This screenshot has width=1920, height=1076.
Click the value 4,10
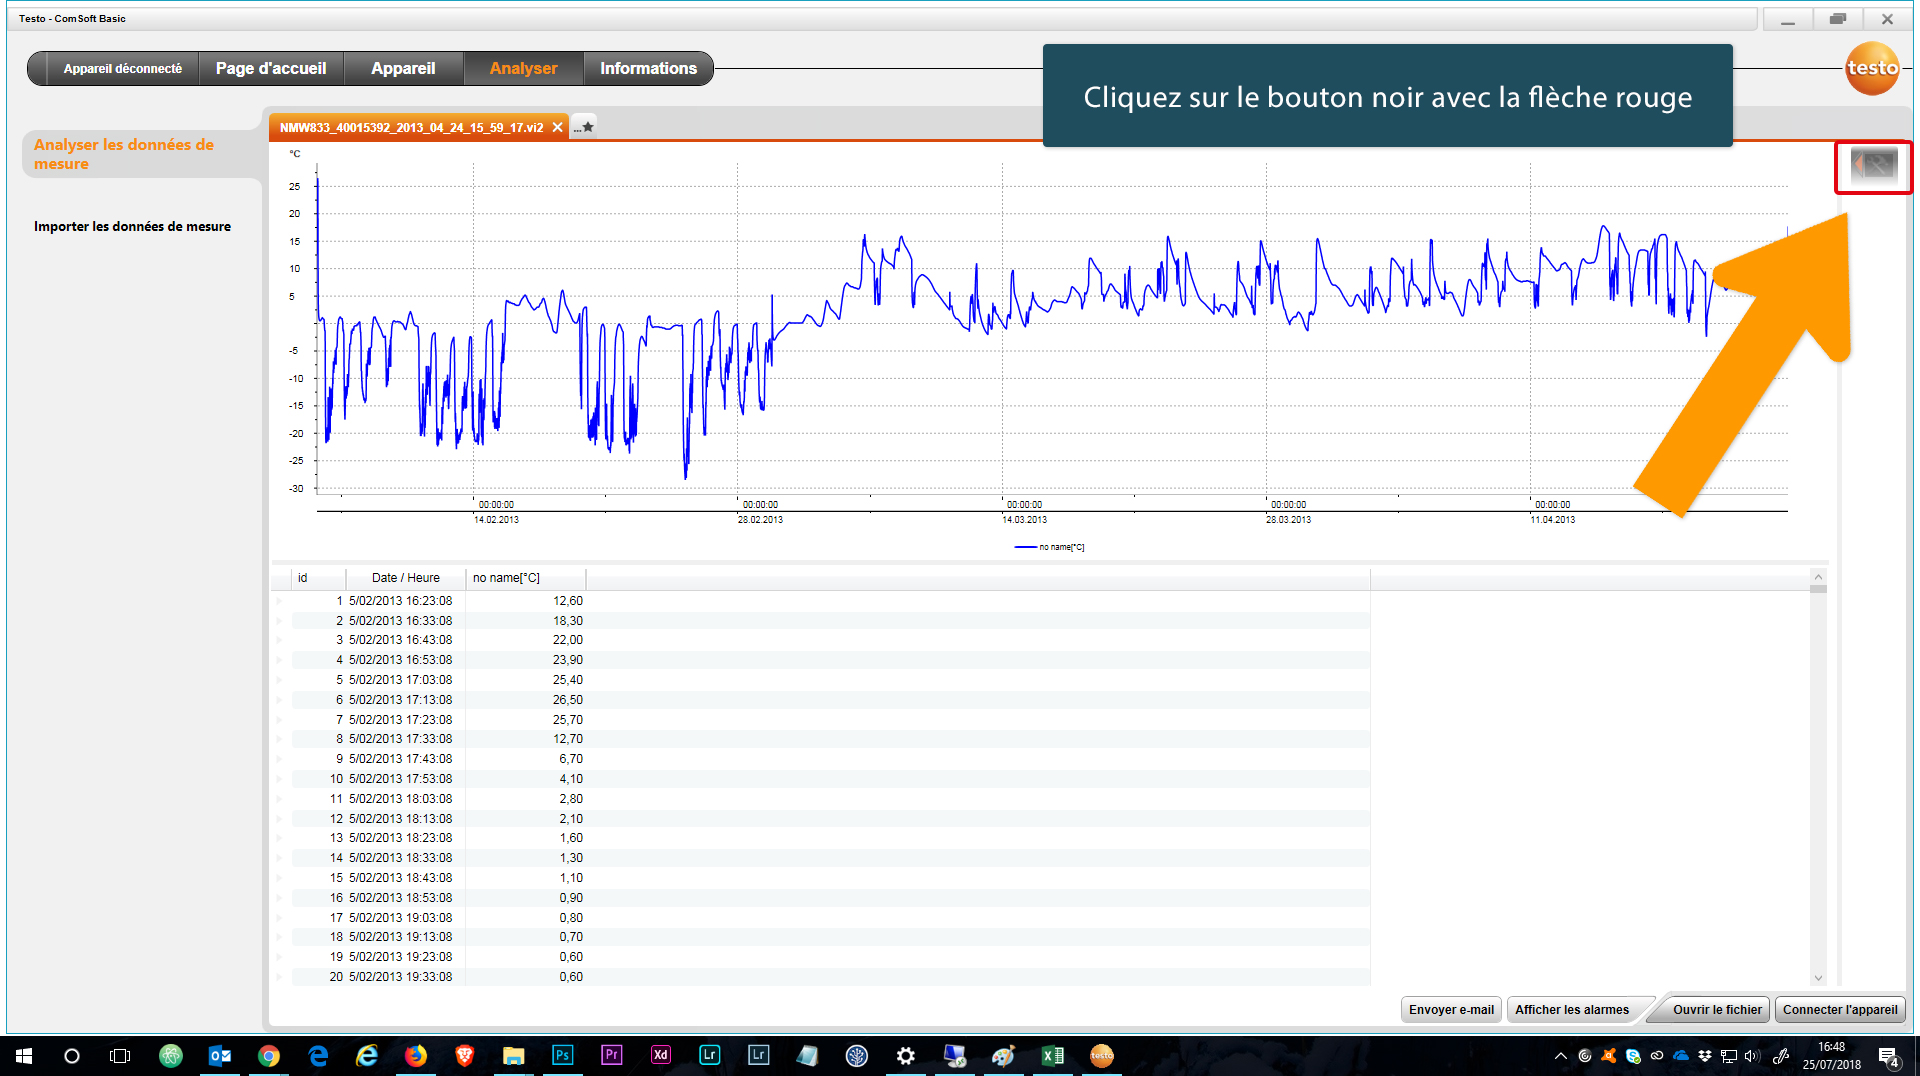[571, 779]
